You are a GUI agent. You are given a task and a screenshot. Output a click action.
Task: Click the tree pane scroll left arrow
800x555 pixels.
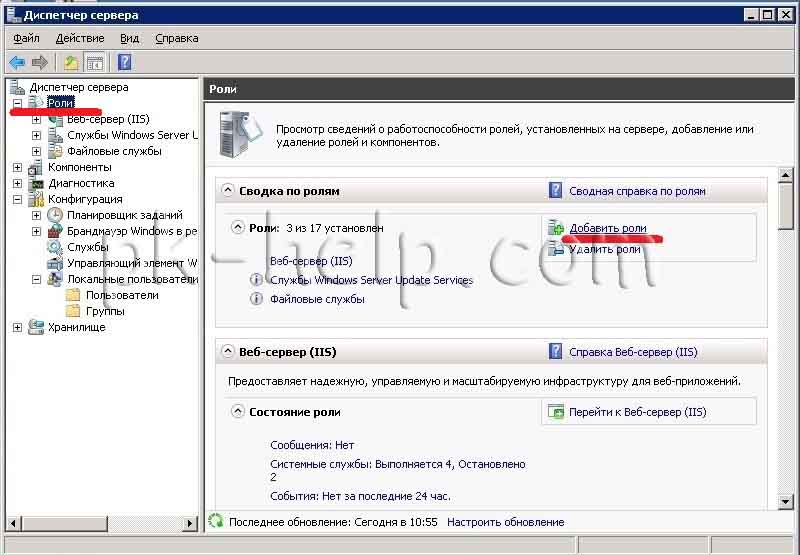click(13, 523)
